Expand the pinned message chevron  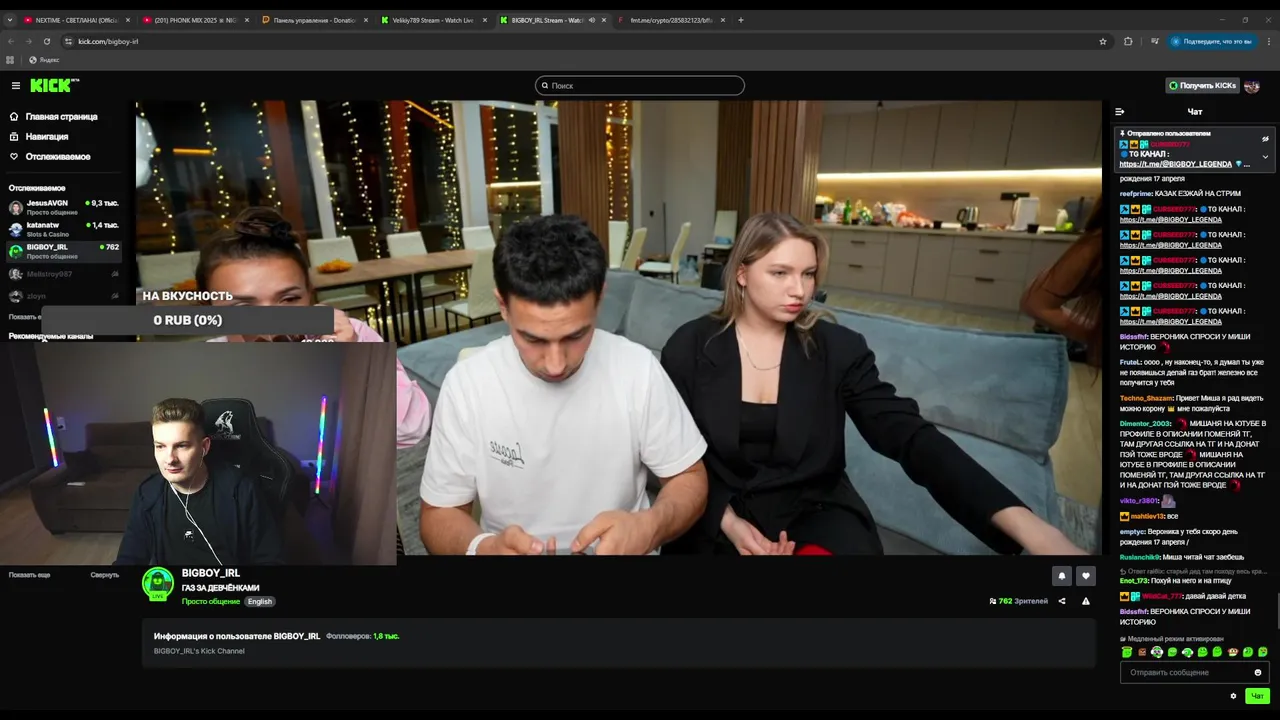tap(1265, 156)
